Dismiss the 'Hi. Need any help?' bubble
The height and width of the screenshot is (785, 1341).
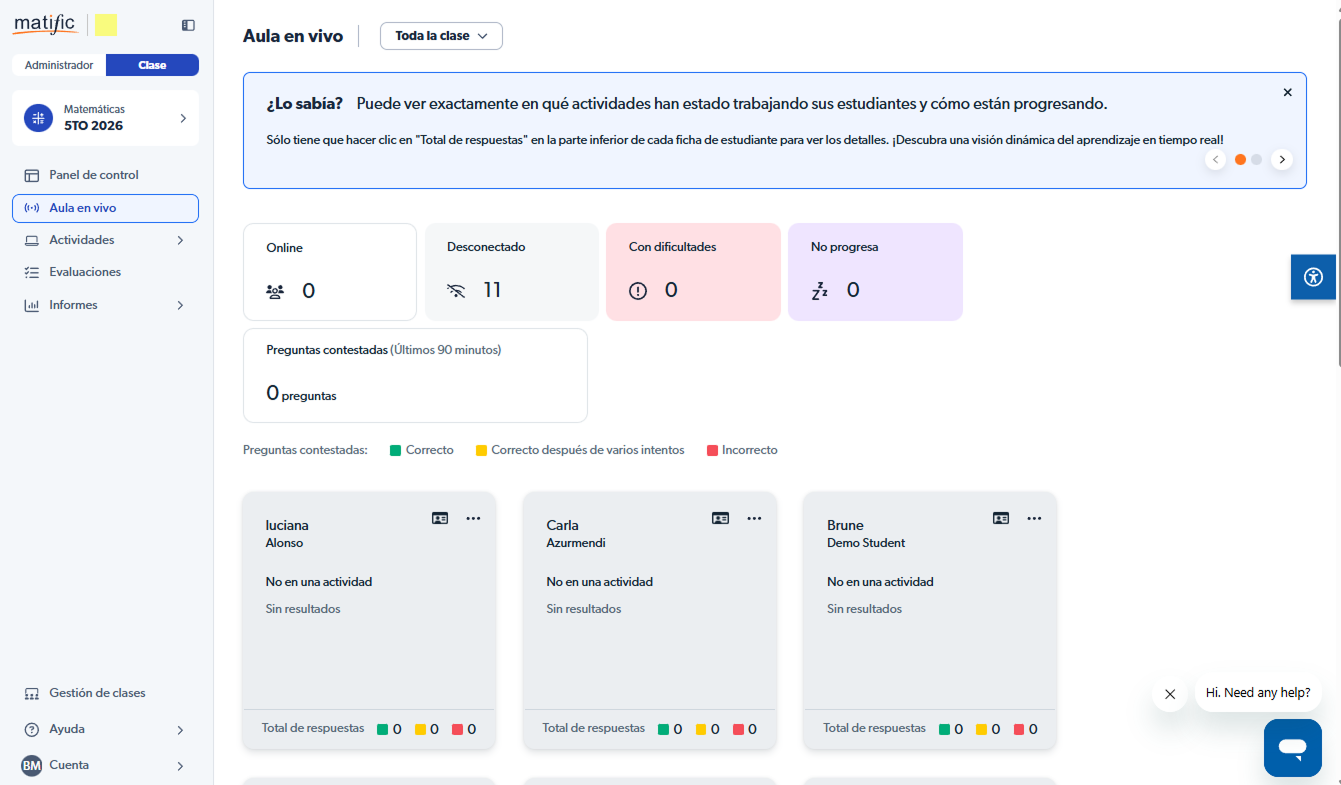click(1170, 694)
